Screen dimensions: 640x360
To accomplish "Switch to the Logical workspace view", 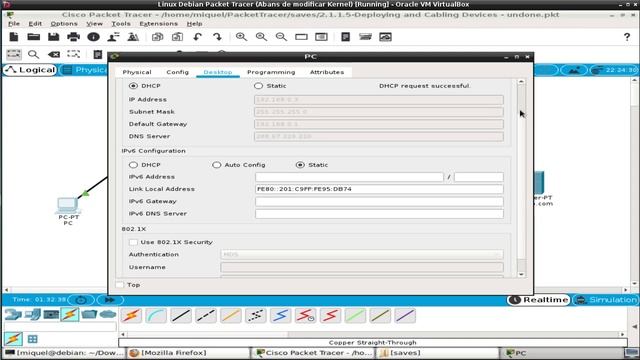I will [30, 70].
